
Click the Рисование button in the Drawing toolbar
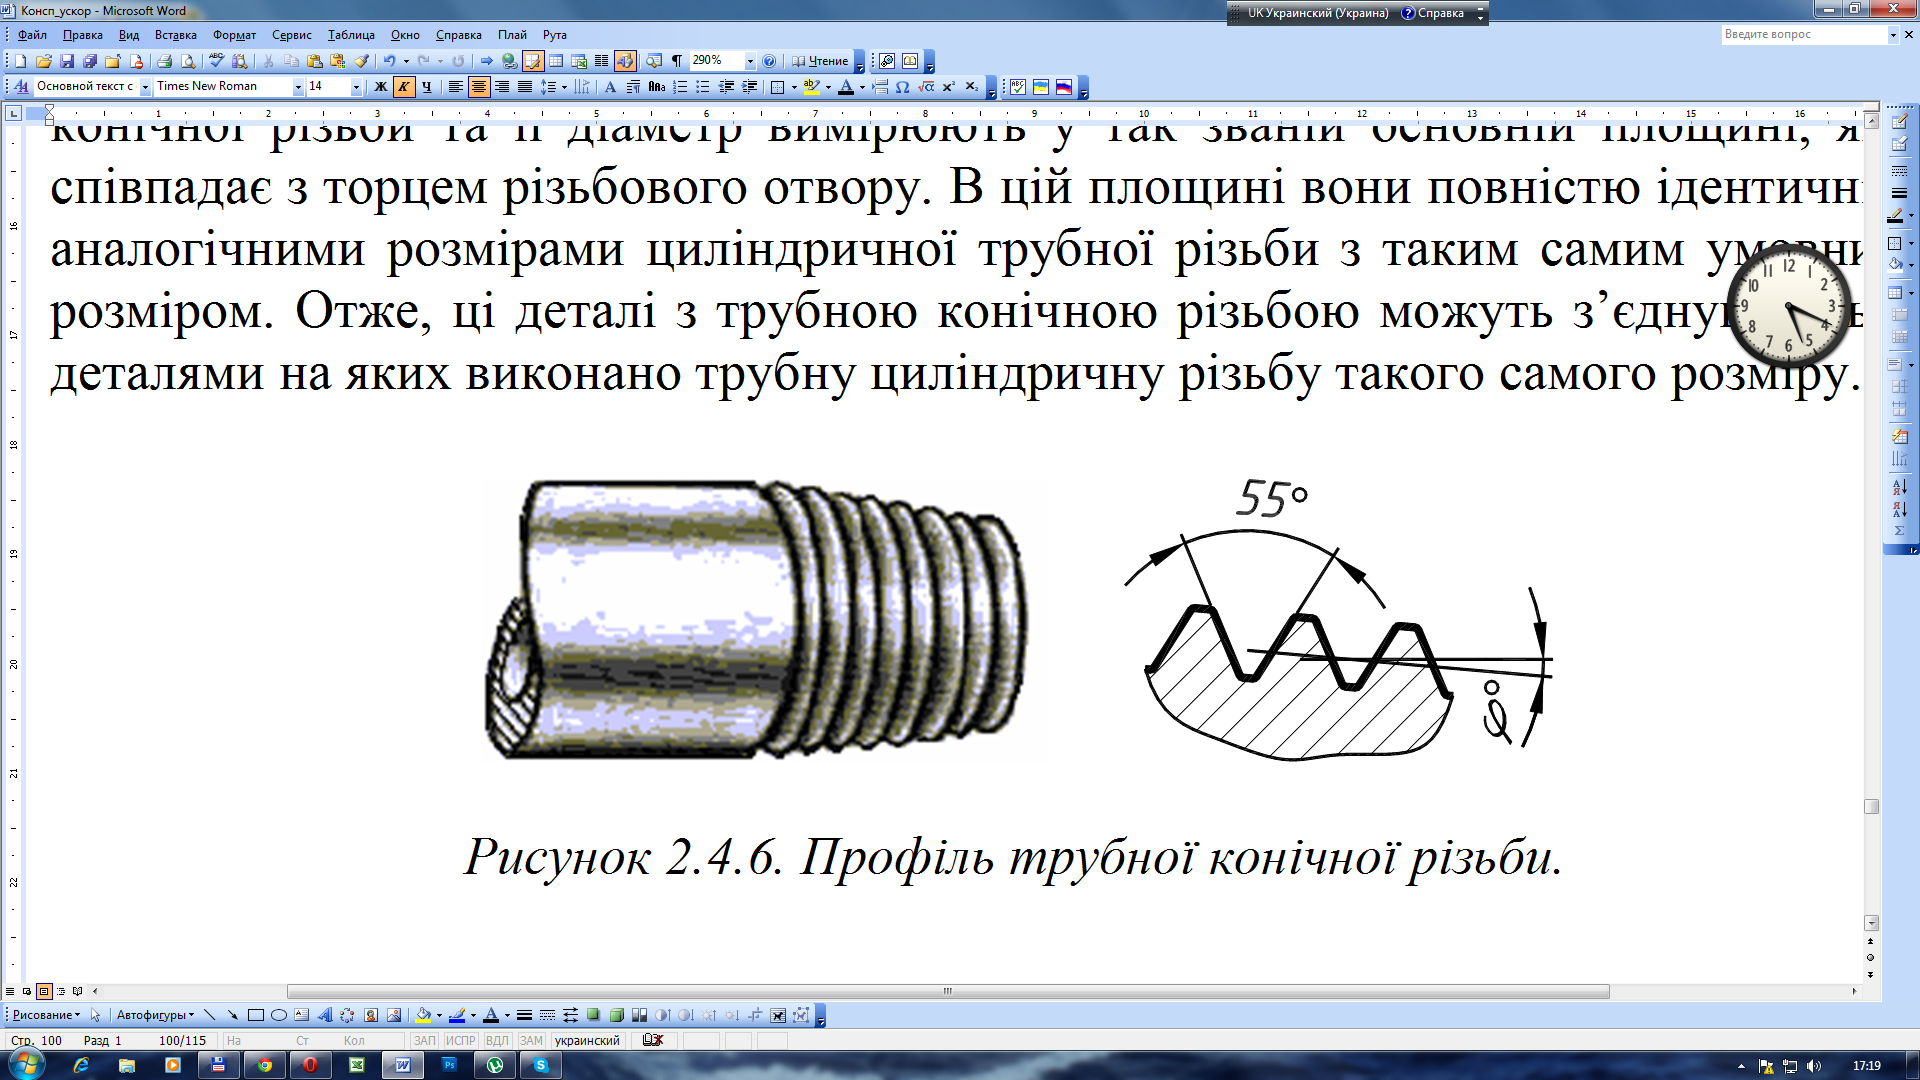[45, 1015]
